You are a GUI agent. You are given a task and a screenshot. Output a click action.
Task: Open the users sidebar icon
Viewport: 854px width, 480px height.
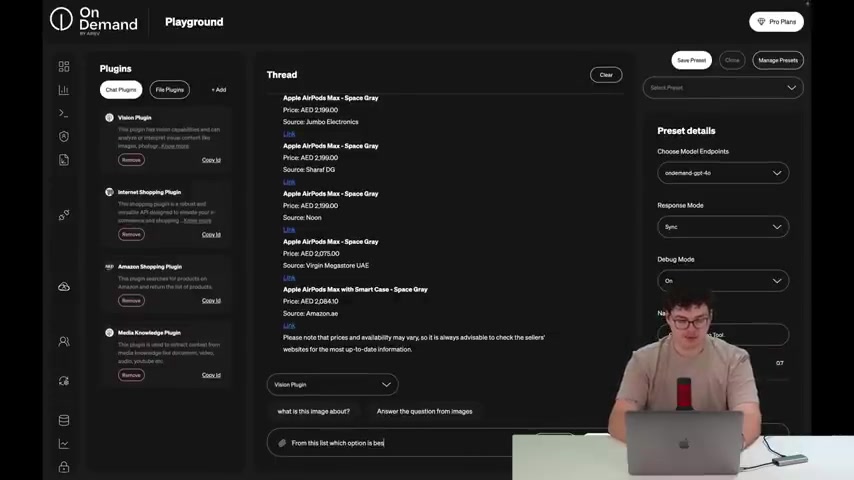tap(64, 342)
